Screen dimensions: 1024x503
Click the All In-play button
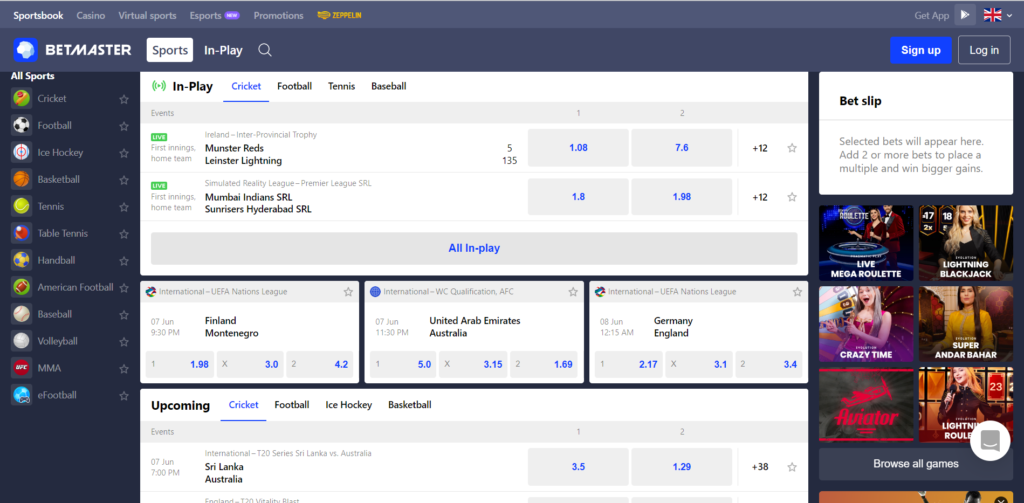pos(474,248)
